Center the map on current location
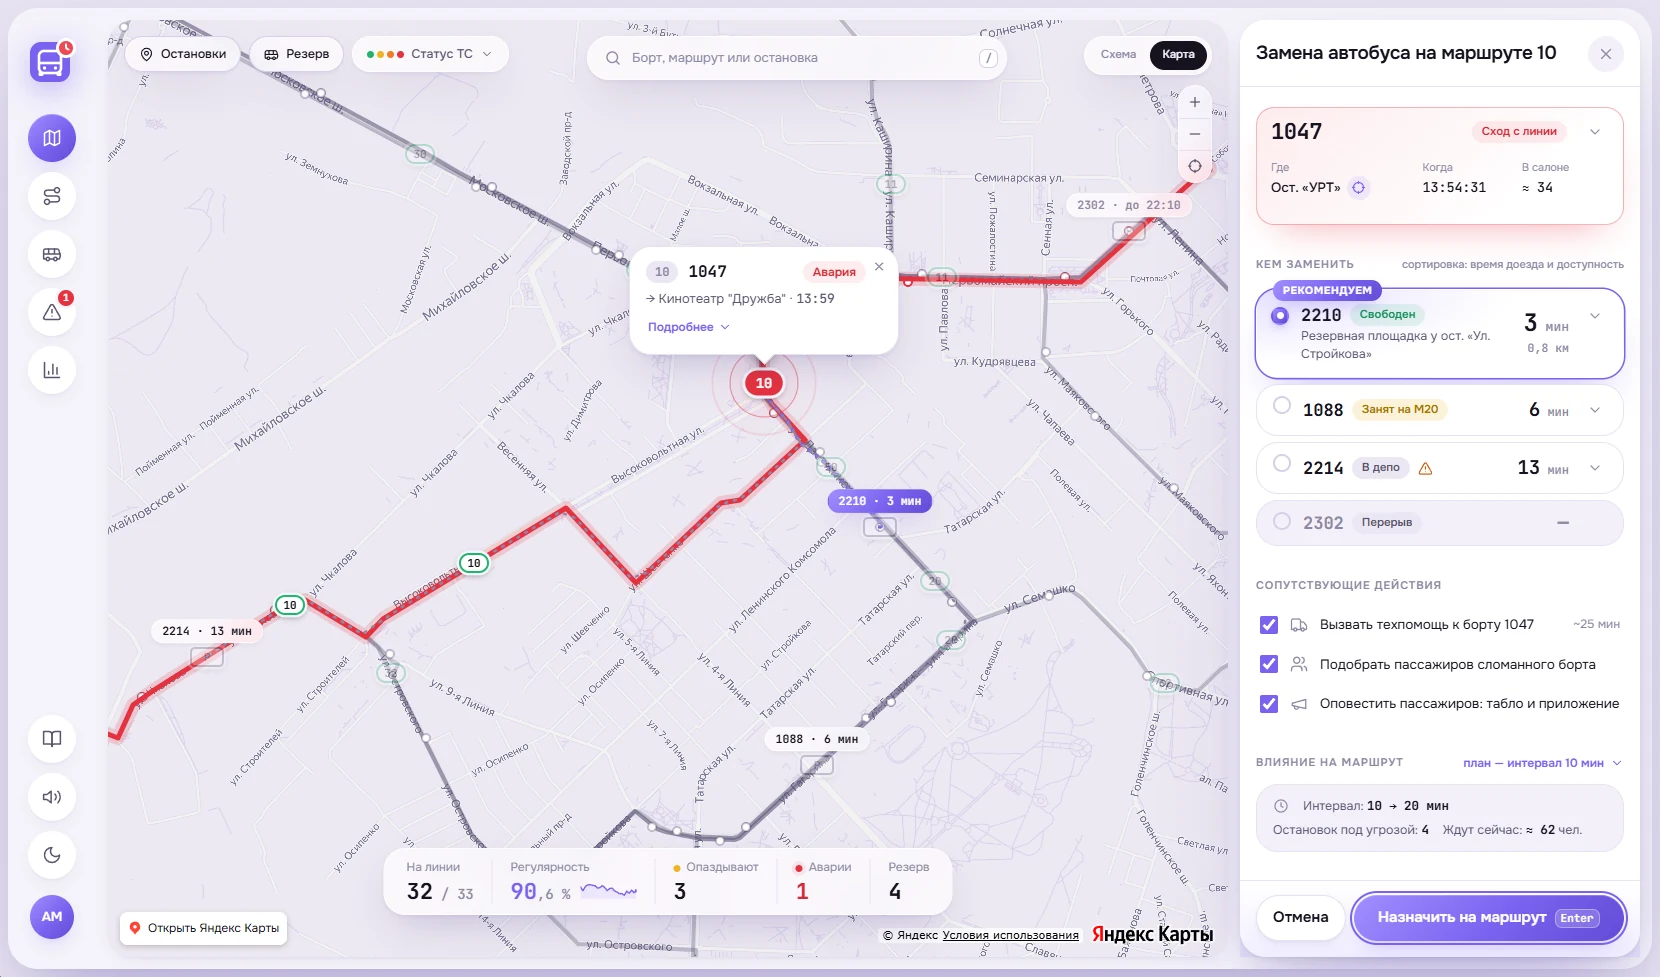Image resolution: width=1660 pixels, height=977 pixels. point(1195,166)
